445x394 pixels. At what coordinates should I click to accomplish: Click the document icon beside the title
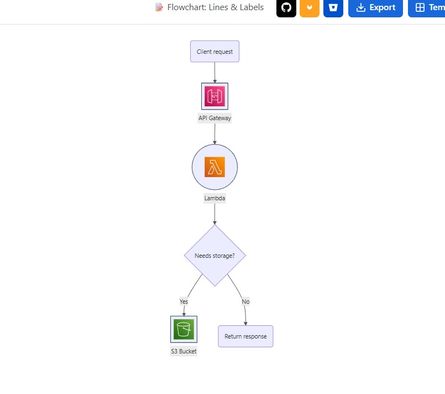pyautogui.click(x=159, y=7)
